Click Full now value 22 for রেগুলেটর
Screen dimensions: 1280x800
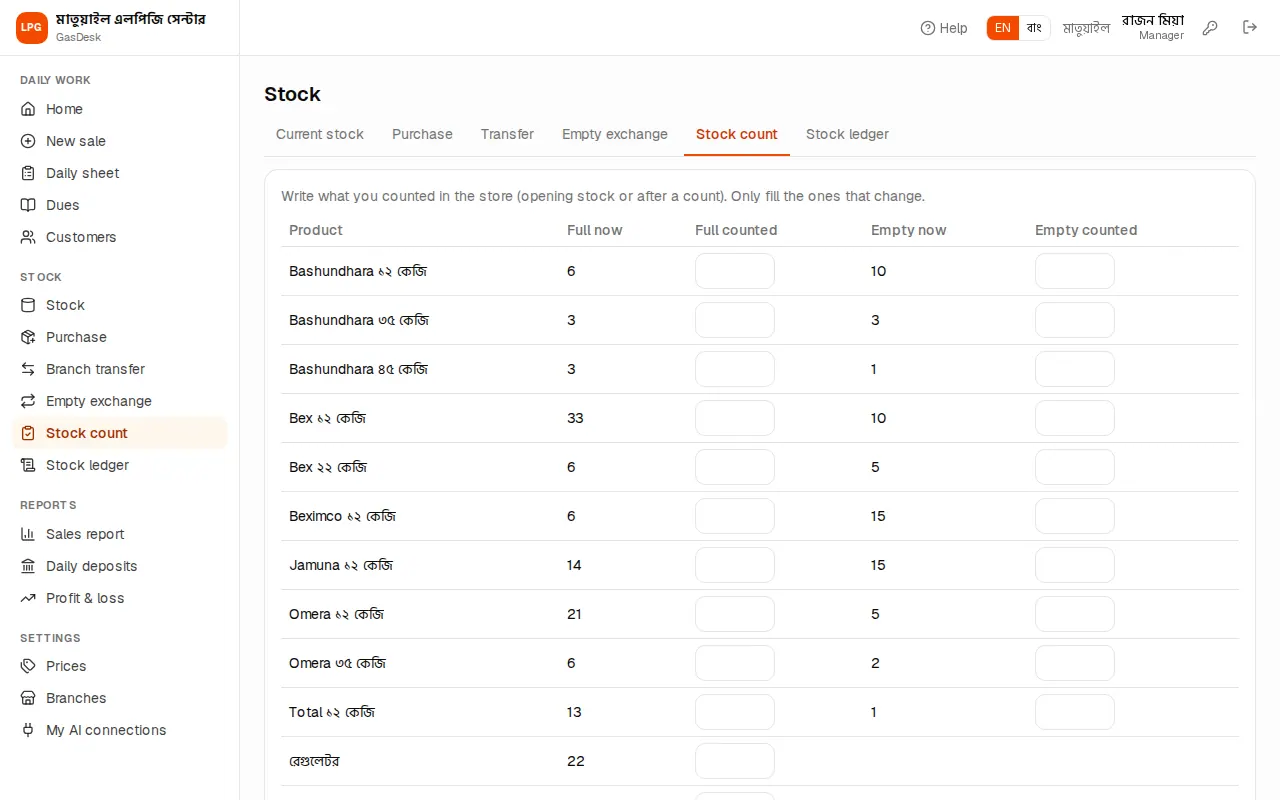[x=576, y=761]
